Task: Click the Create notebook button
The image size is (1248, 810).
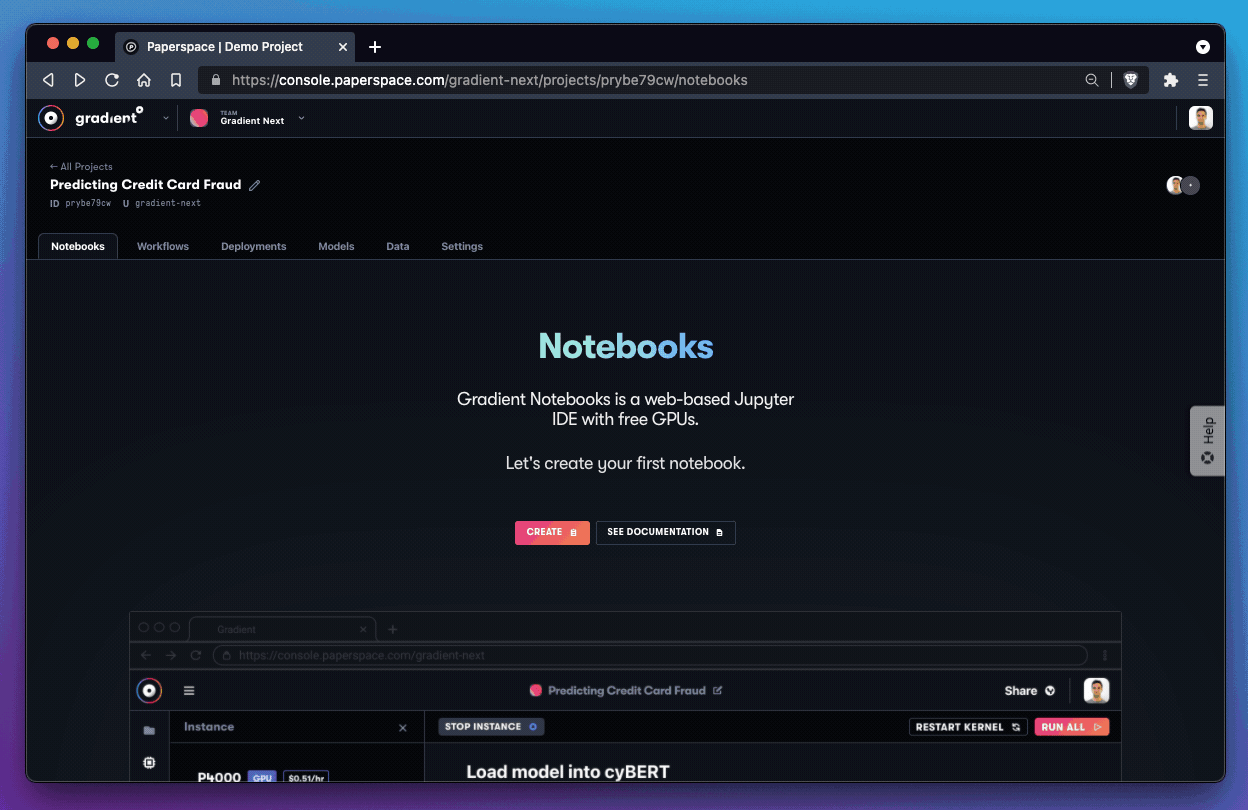Action: (x=552, y=533)
